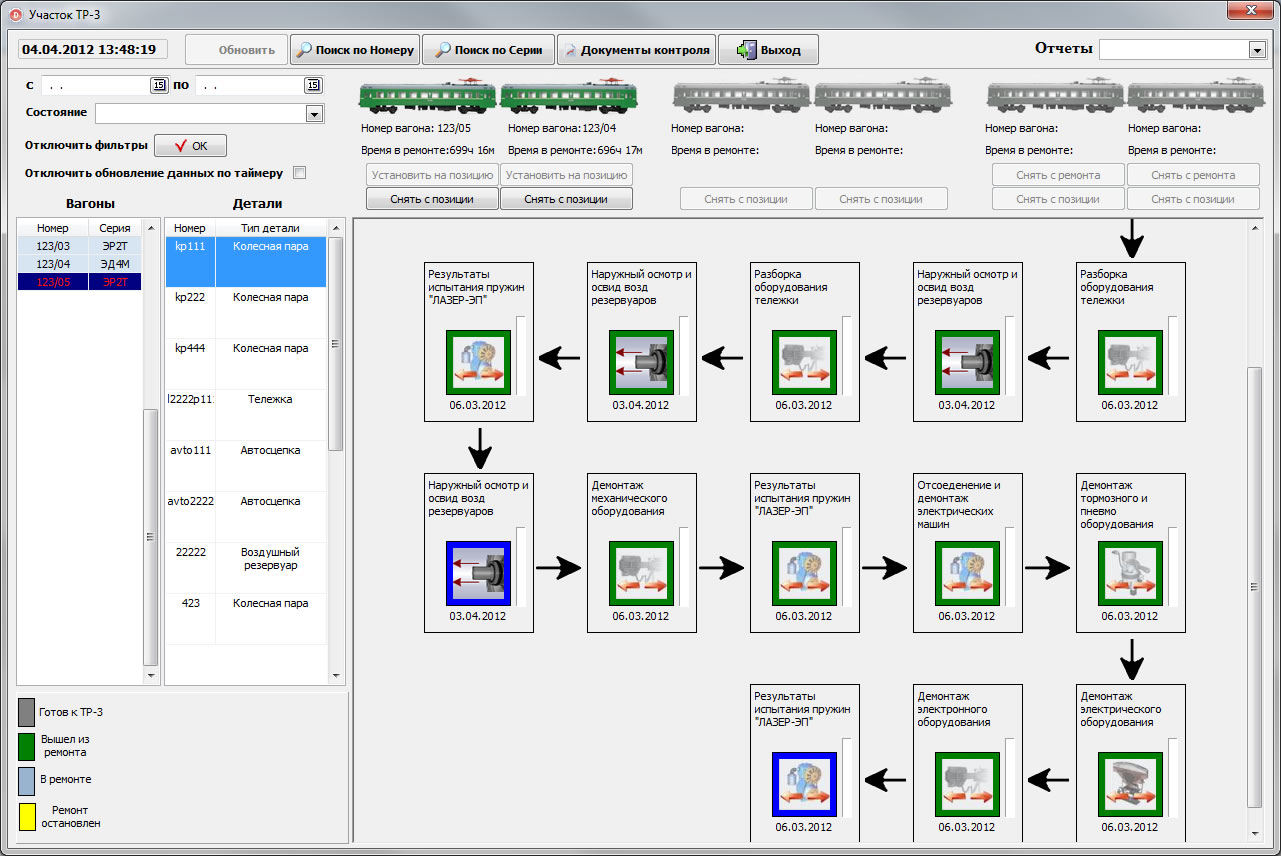This screenshot has height=856, width=1281.
Task: Click the 'Отсоединение и демонтаж электрических машин' icon
Action: point(967,573)
